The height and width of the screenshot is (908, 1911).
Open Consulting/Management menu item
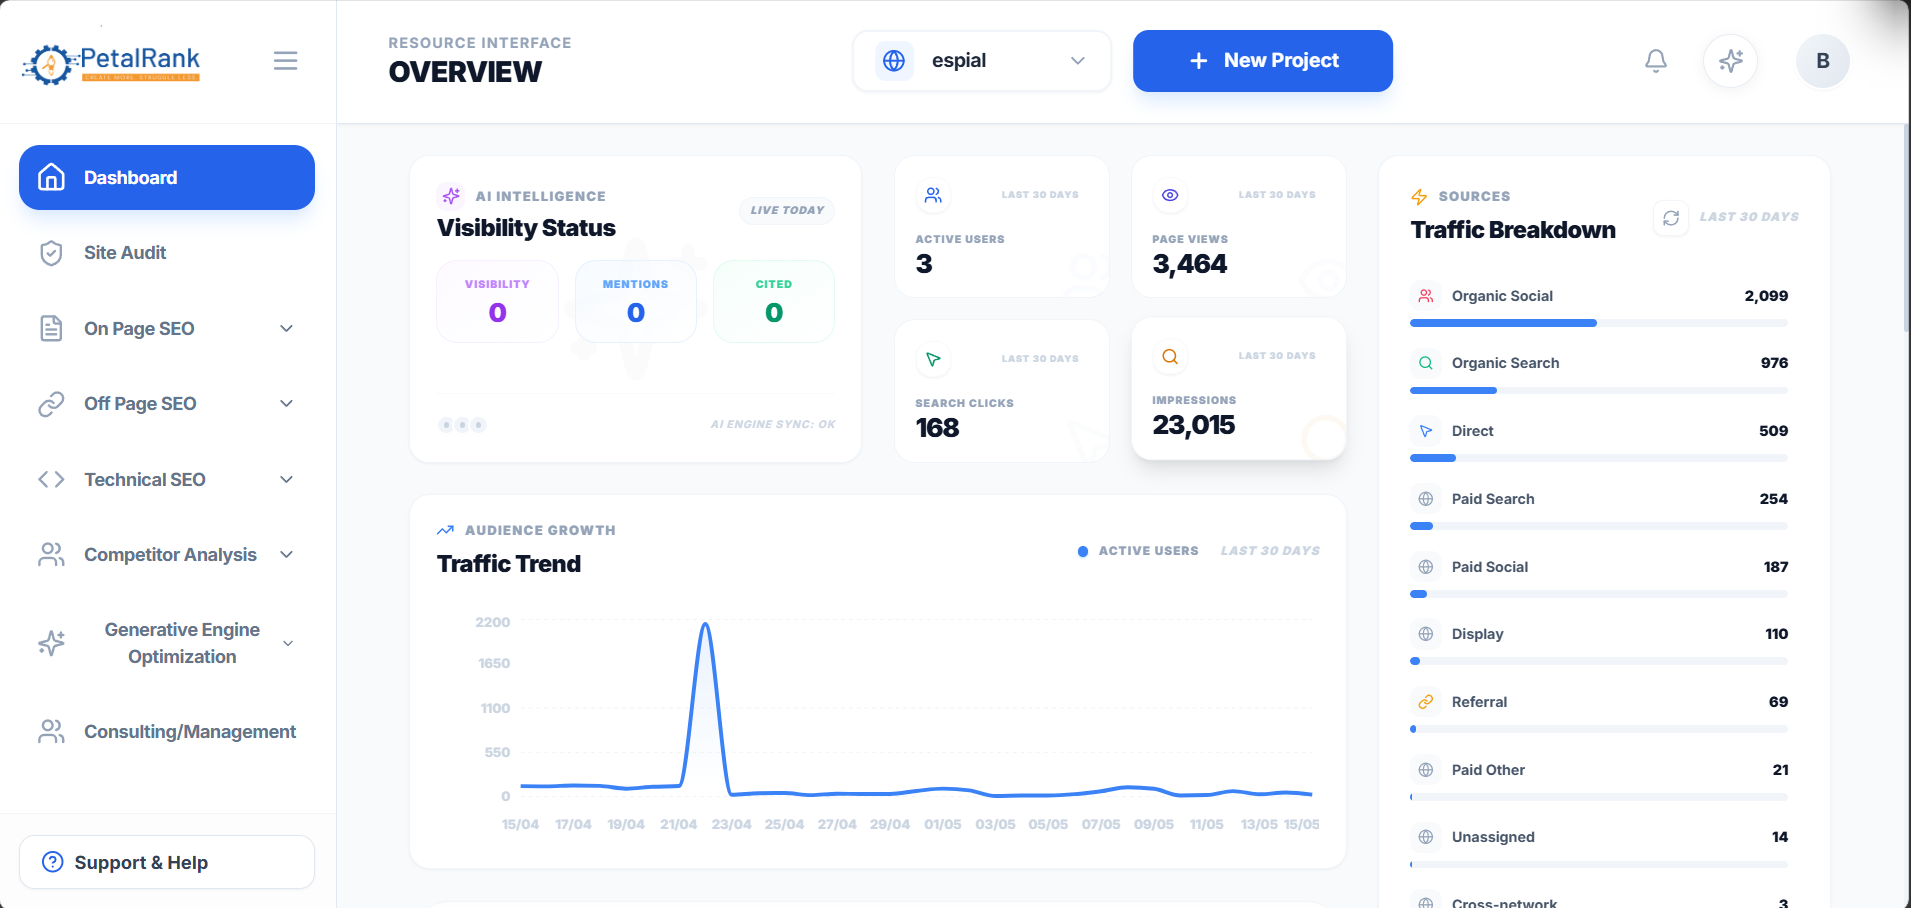[167, 732]
